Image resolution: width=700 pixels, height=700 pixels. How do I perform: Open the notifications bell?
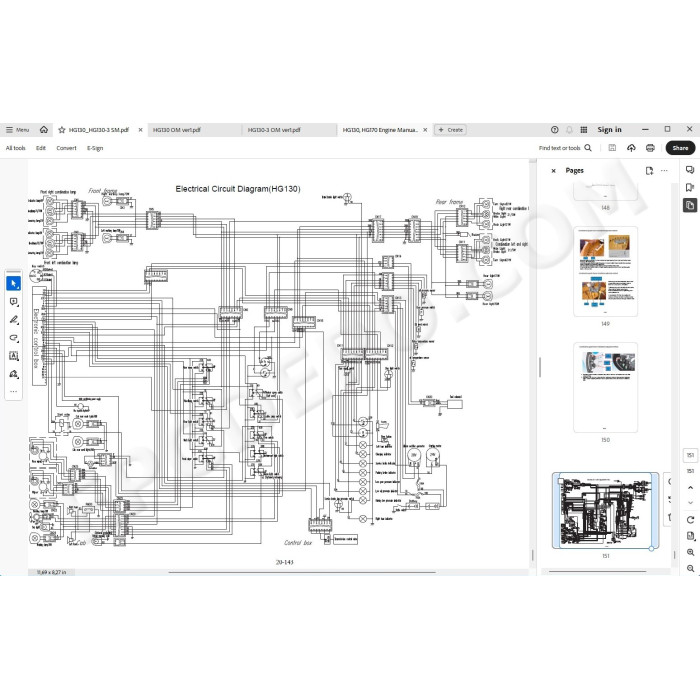569,130
